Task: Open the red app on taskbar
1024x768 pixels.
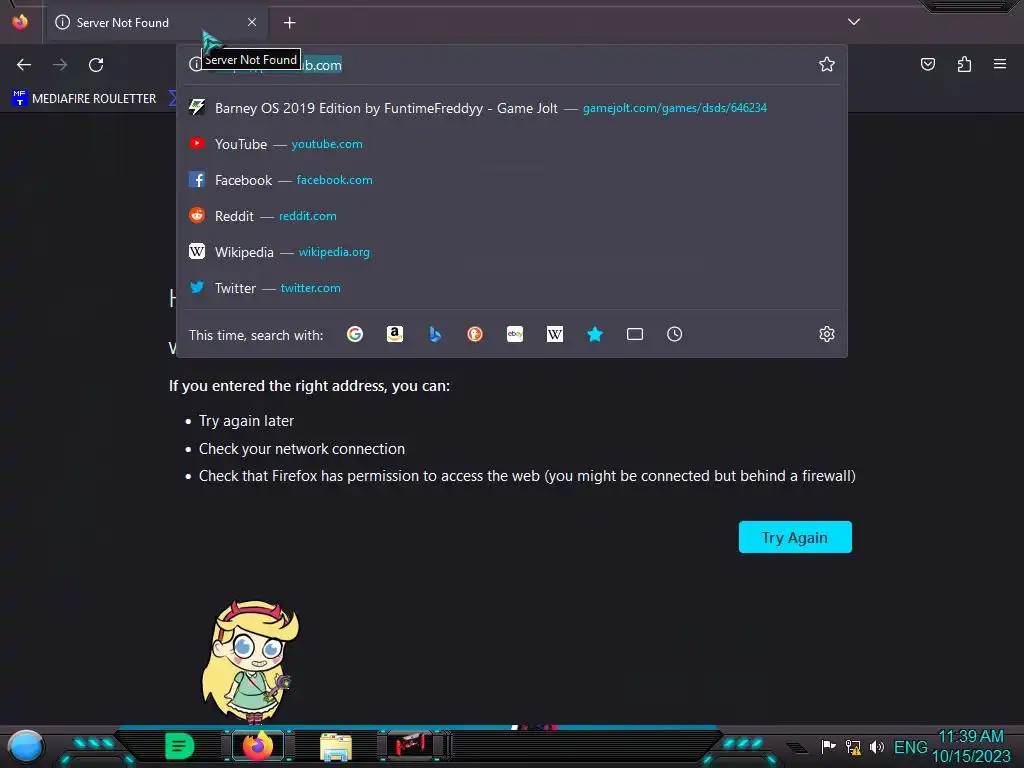Action: (411, 746)
